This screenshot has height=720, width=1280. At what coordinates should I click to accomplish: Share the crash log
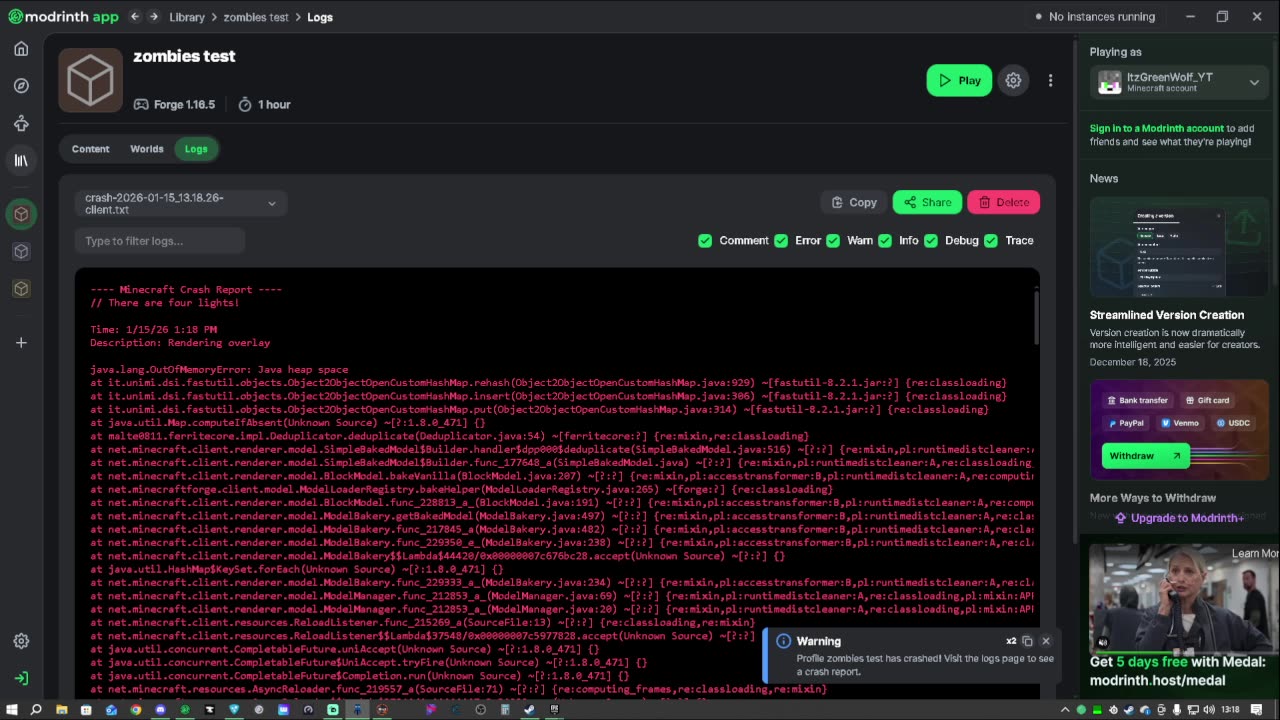click(927, 203)
